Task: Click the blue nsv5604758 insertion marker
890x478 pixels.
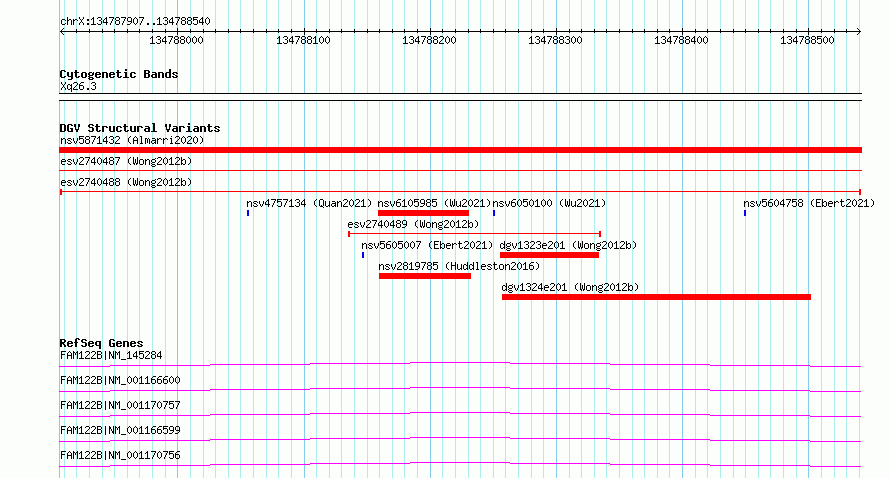Action: (x=745, y=213)
